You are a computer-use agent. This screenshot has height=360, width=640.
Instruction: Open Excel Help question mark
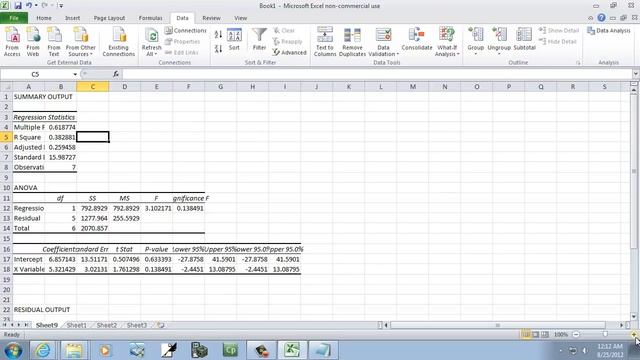601,18
